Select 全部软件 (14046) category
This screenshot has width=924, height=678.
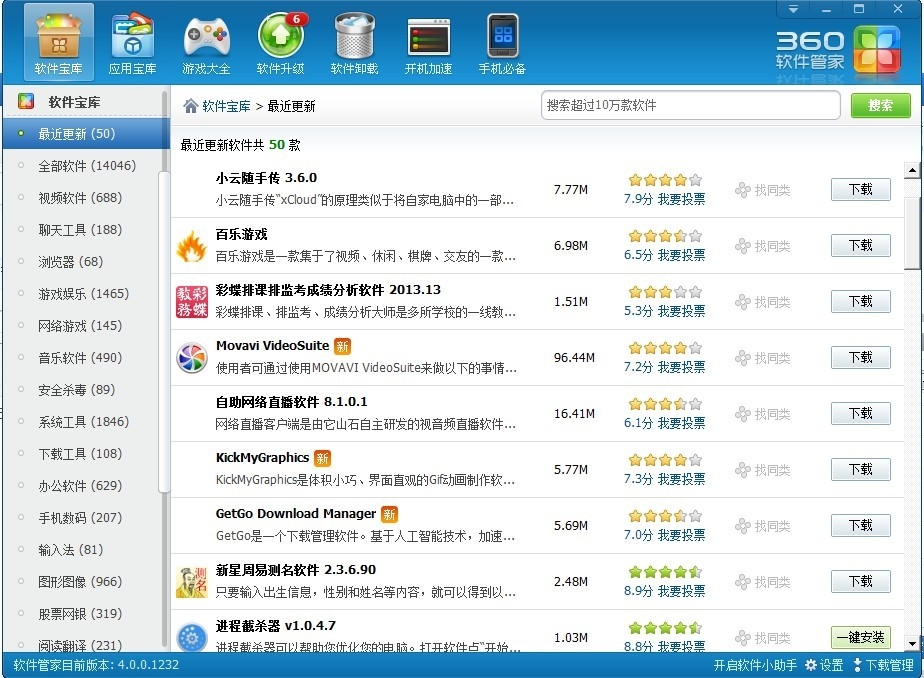click(x=86, y=166)
